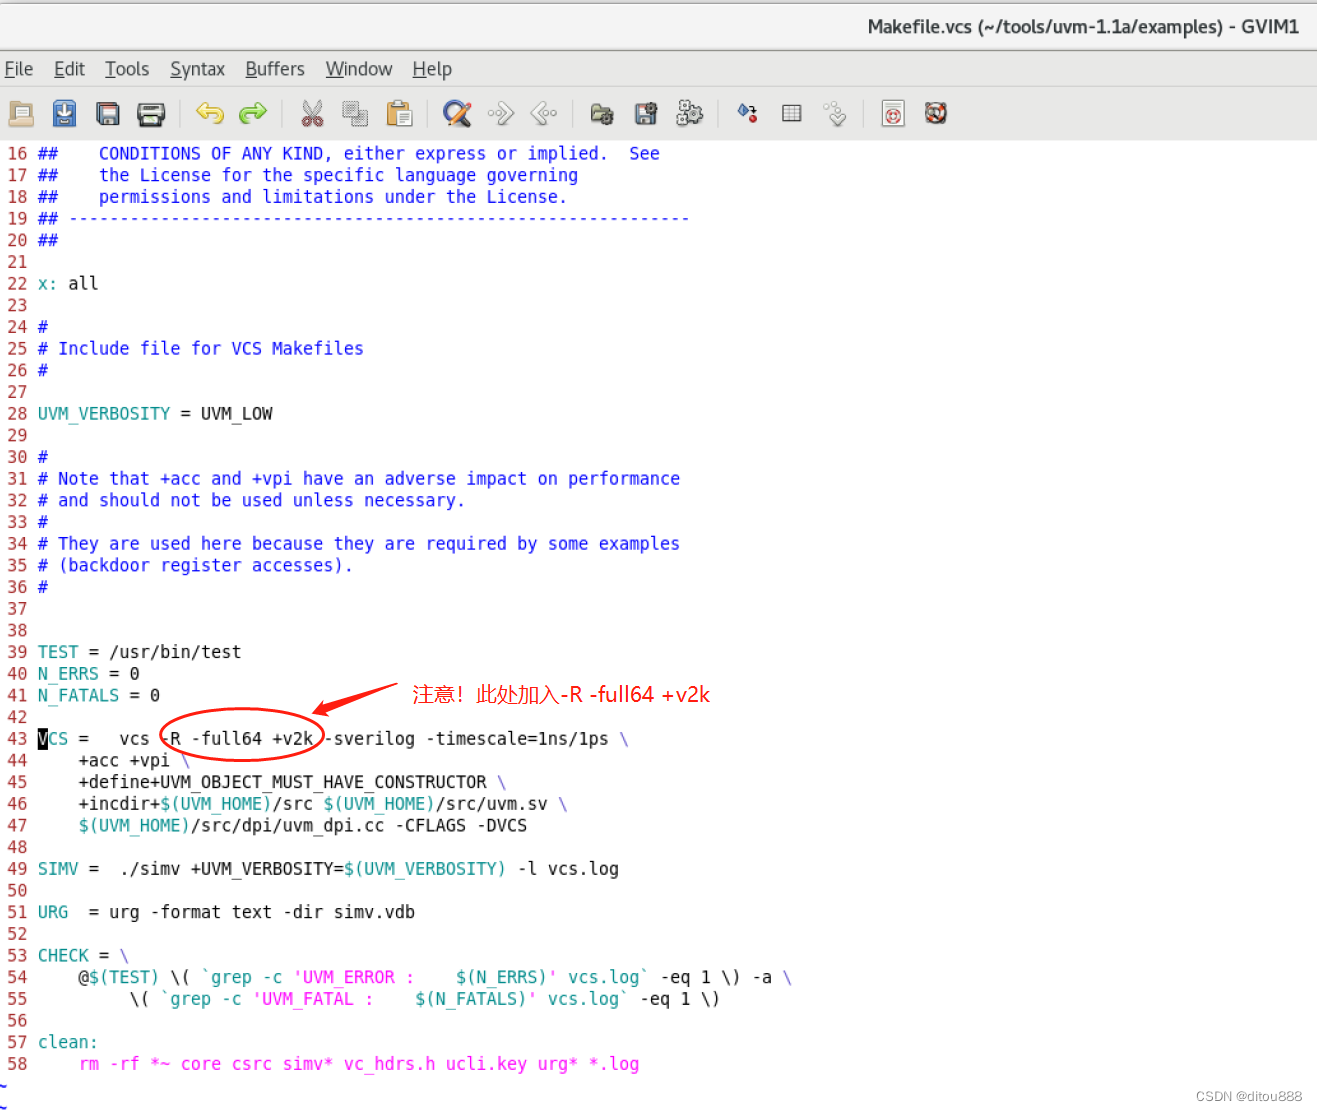Open the File menu
This screenshot has height=1111, width=1317.
[x=19, y=69]
